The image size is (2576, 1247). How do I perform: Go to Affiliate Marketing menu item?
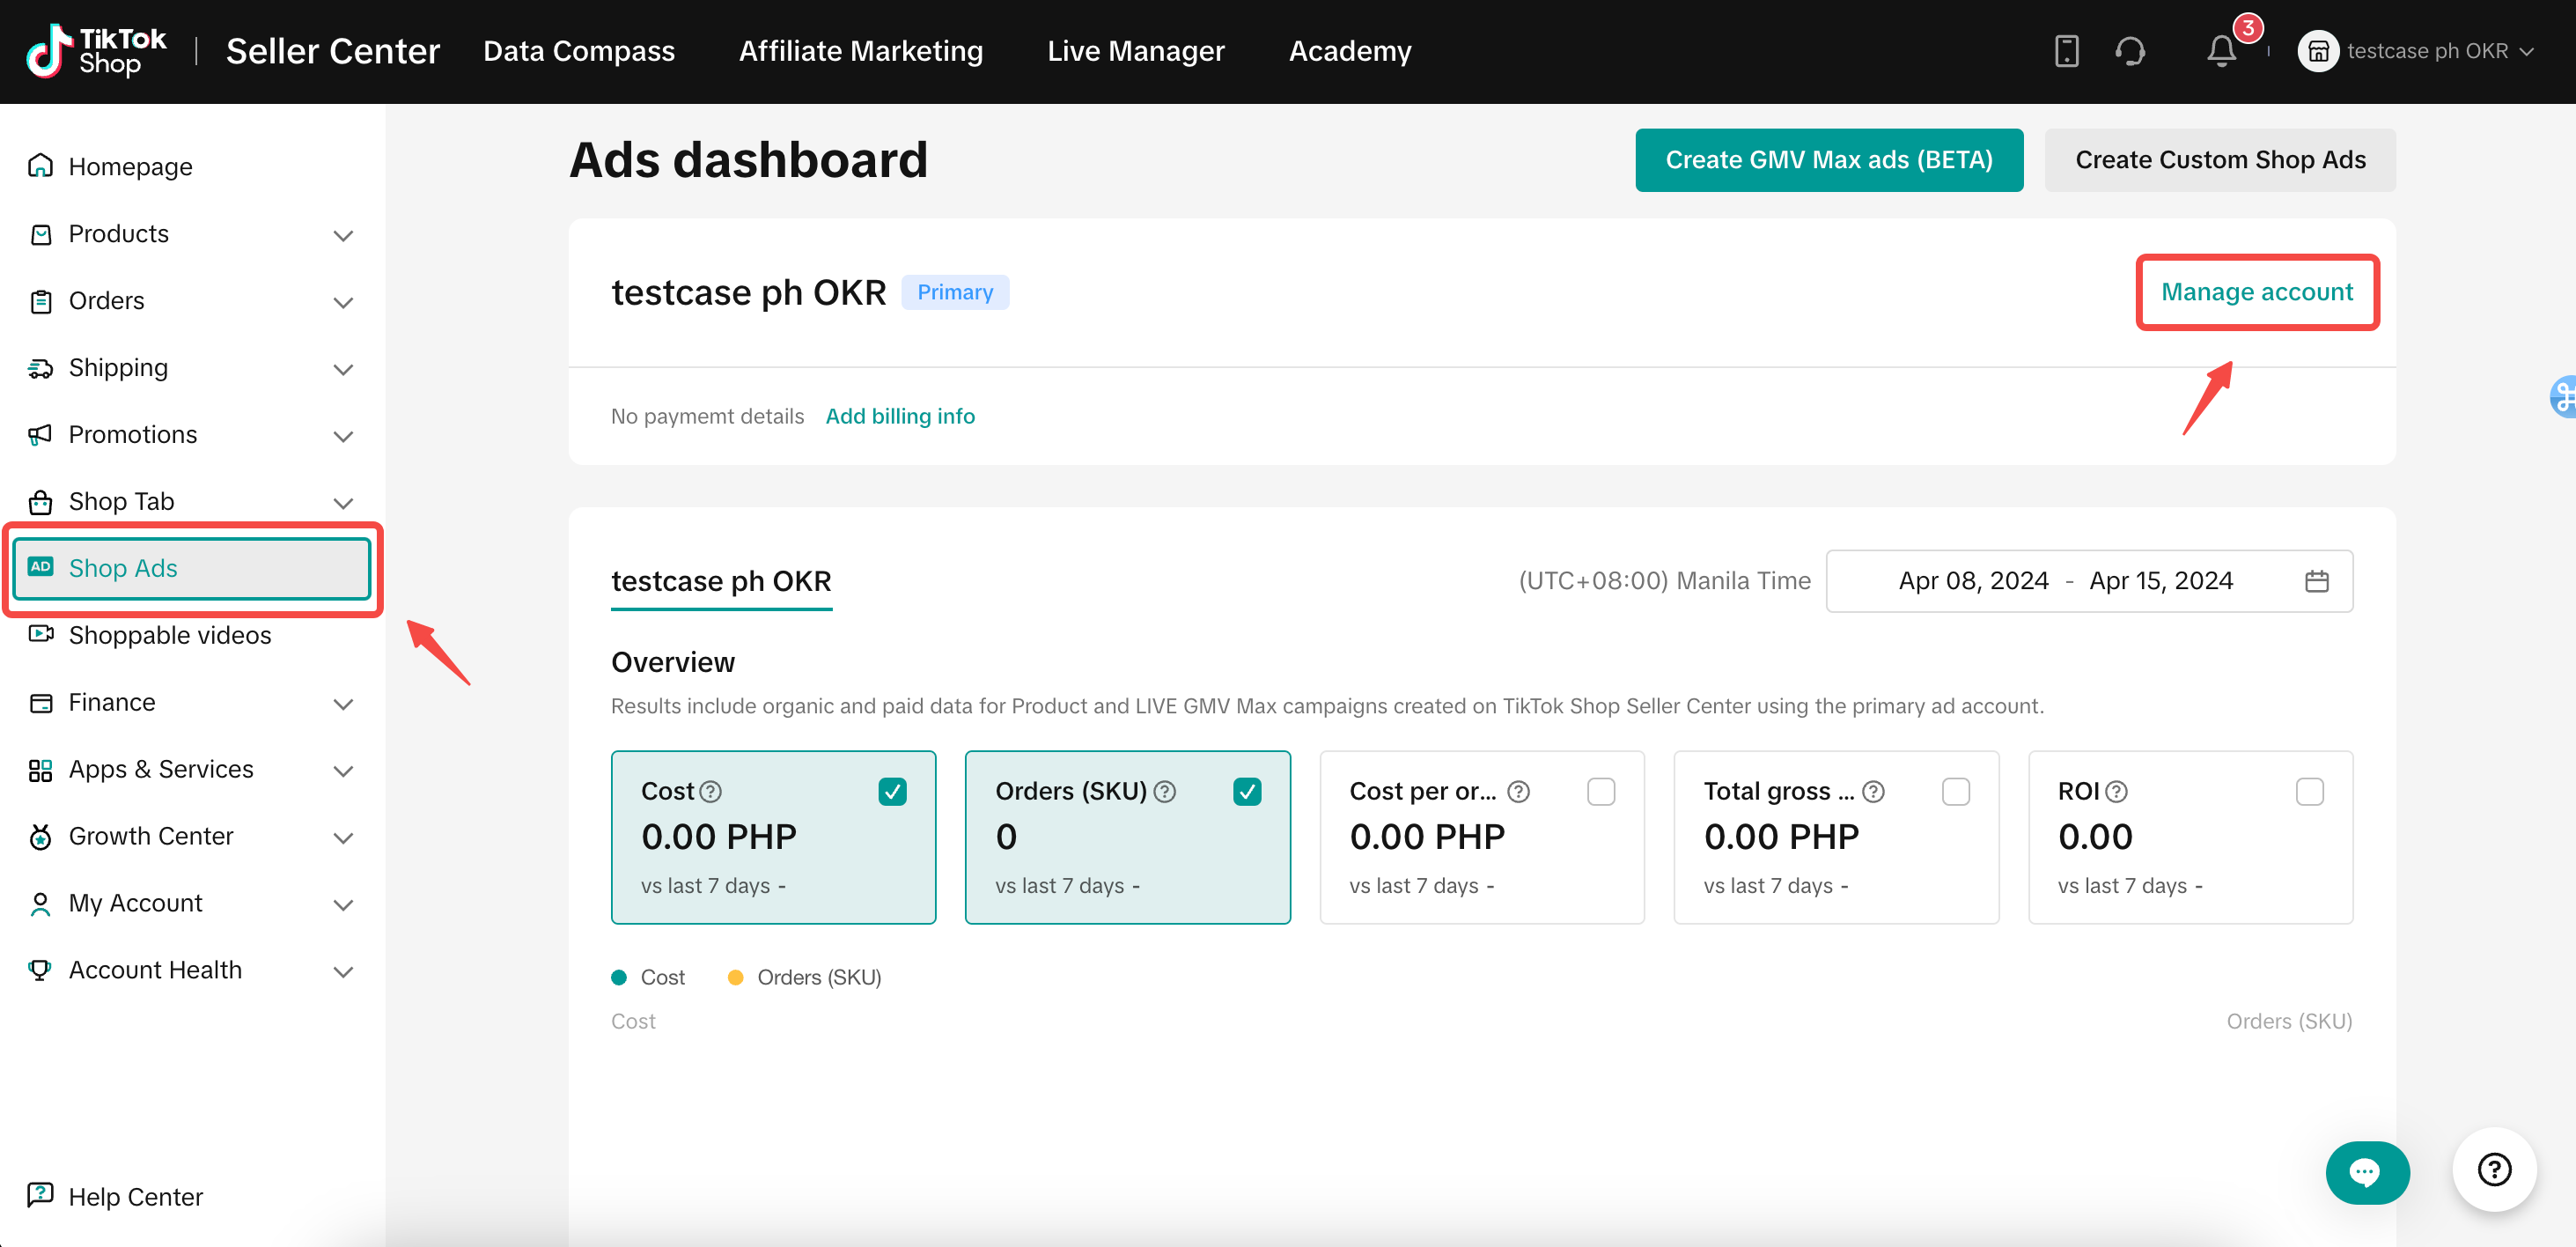pyautogui.click(x=860, y=51)
